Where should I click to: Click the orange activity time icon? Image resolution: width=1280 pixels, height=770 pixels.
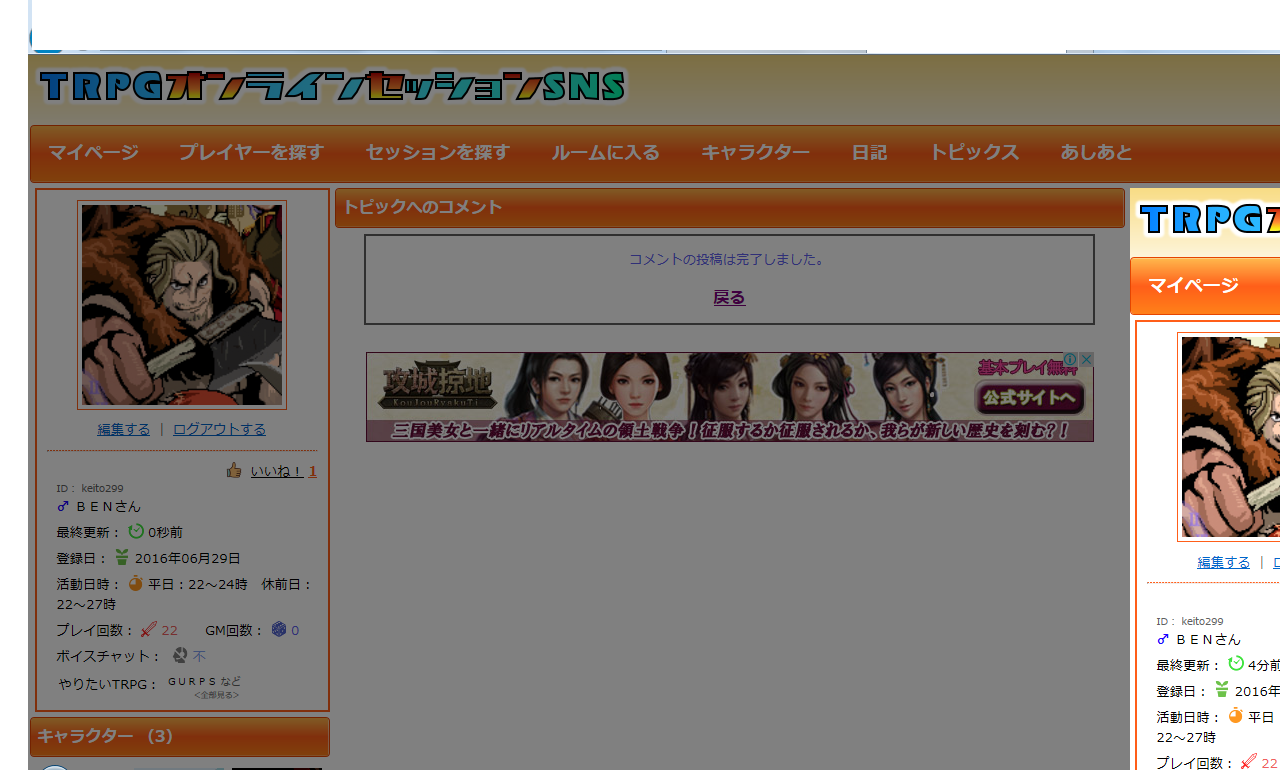(x=136, y=583)
